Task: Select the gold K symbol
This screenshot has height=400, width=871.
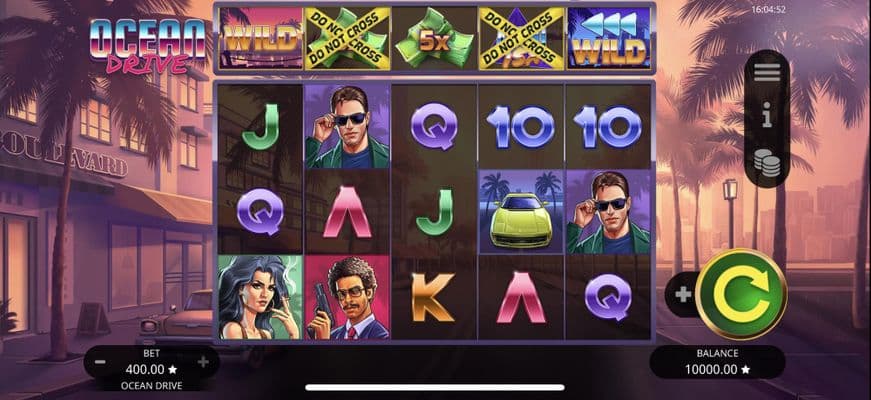Action: tap(433, 297)
